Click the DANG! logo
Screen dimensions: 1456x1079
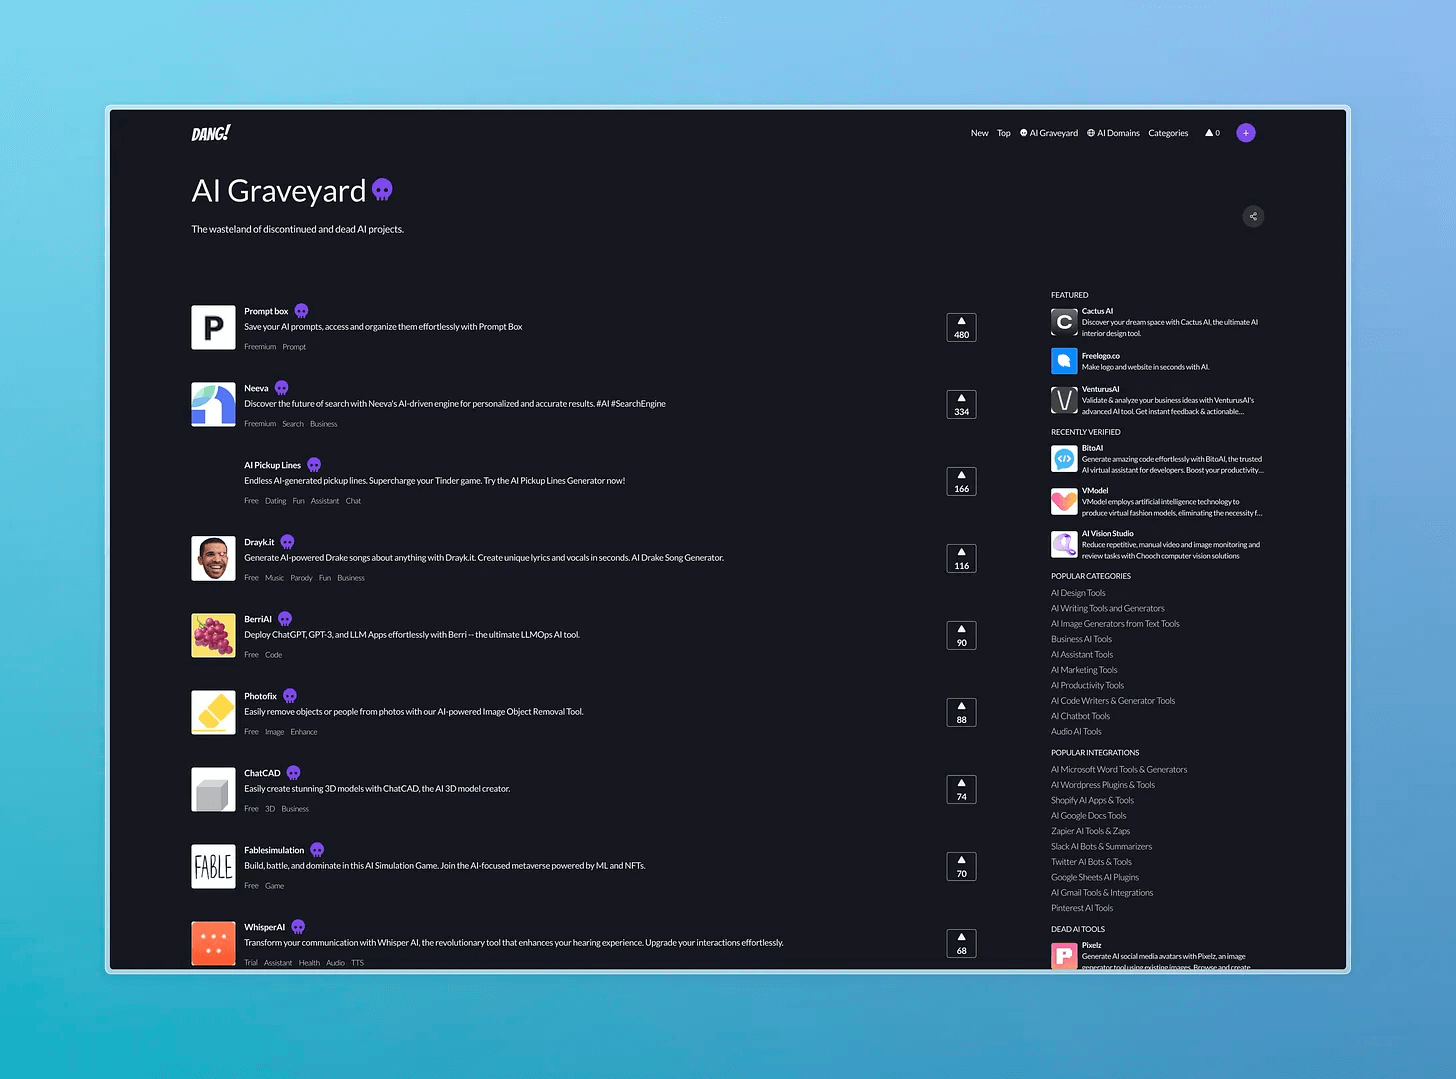point(211,133)
